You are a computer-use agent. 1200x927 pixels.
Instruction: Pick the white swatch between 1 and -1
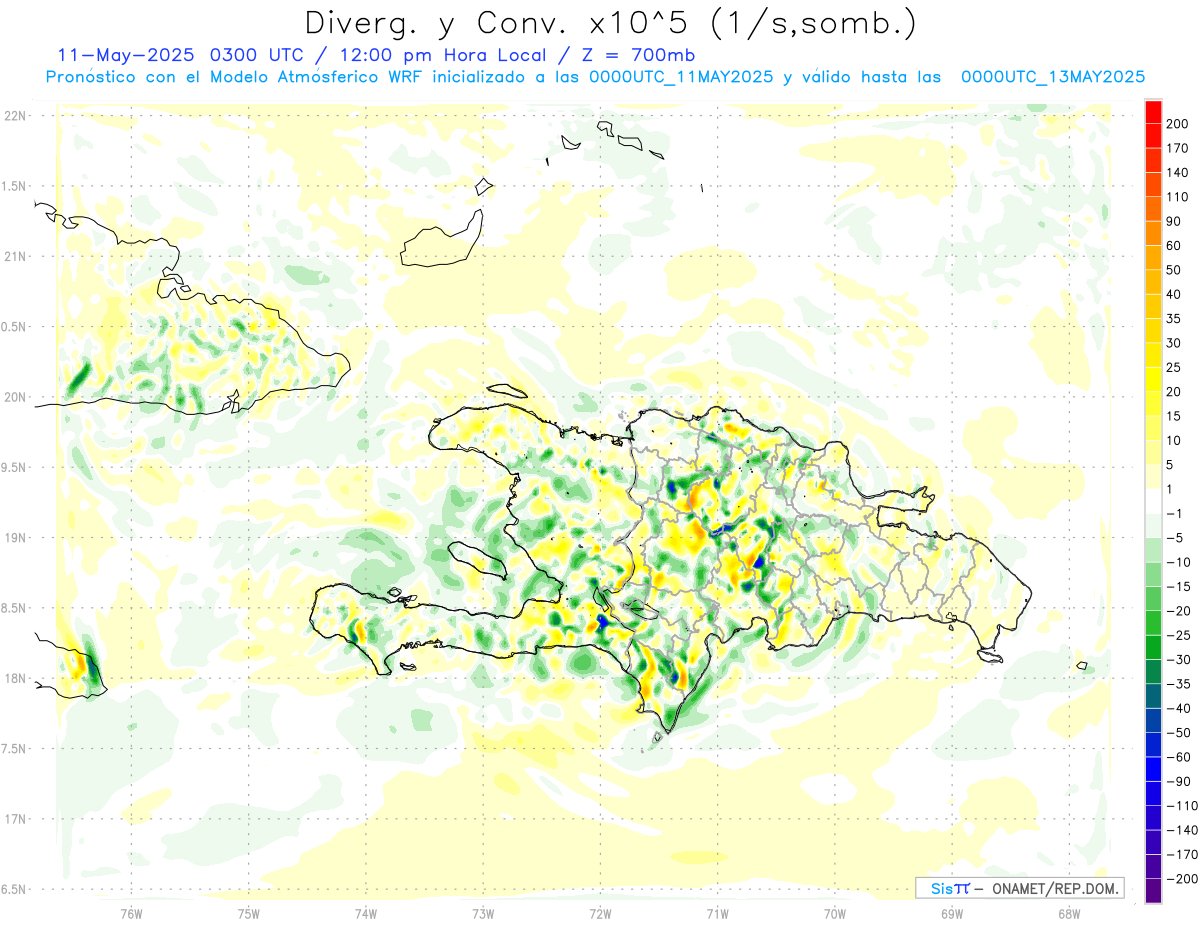(1153, 502)
